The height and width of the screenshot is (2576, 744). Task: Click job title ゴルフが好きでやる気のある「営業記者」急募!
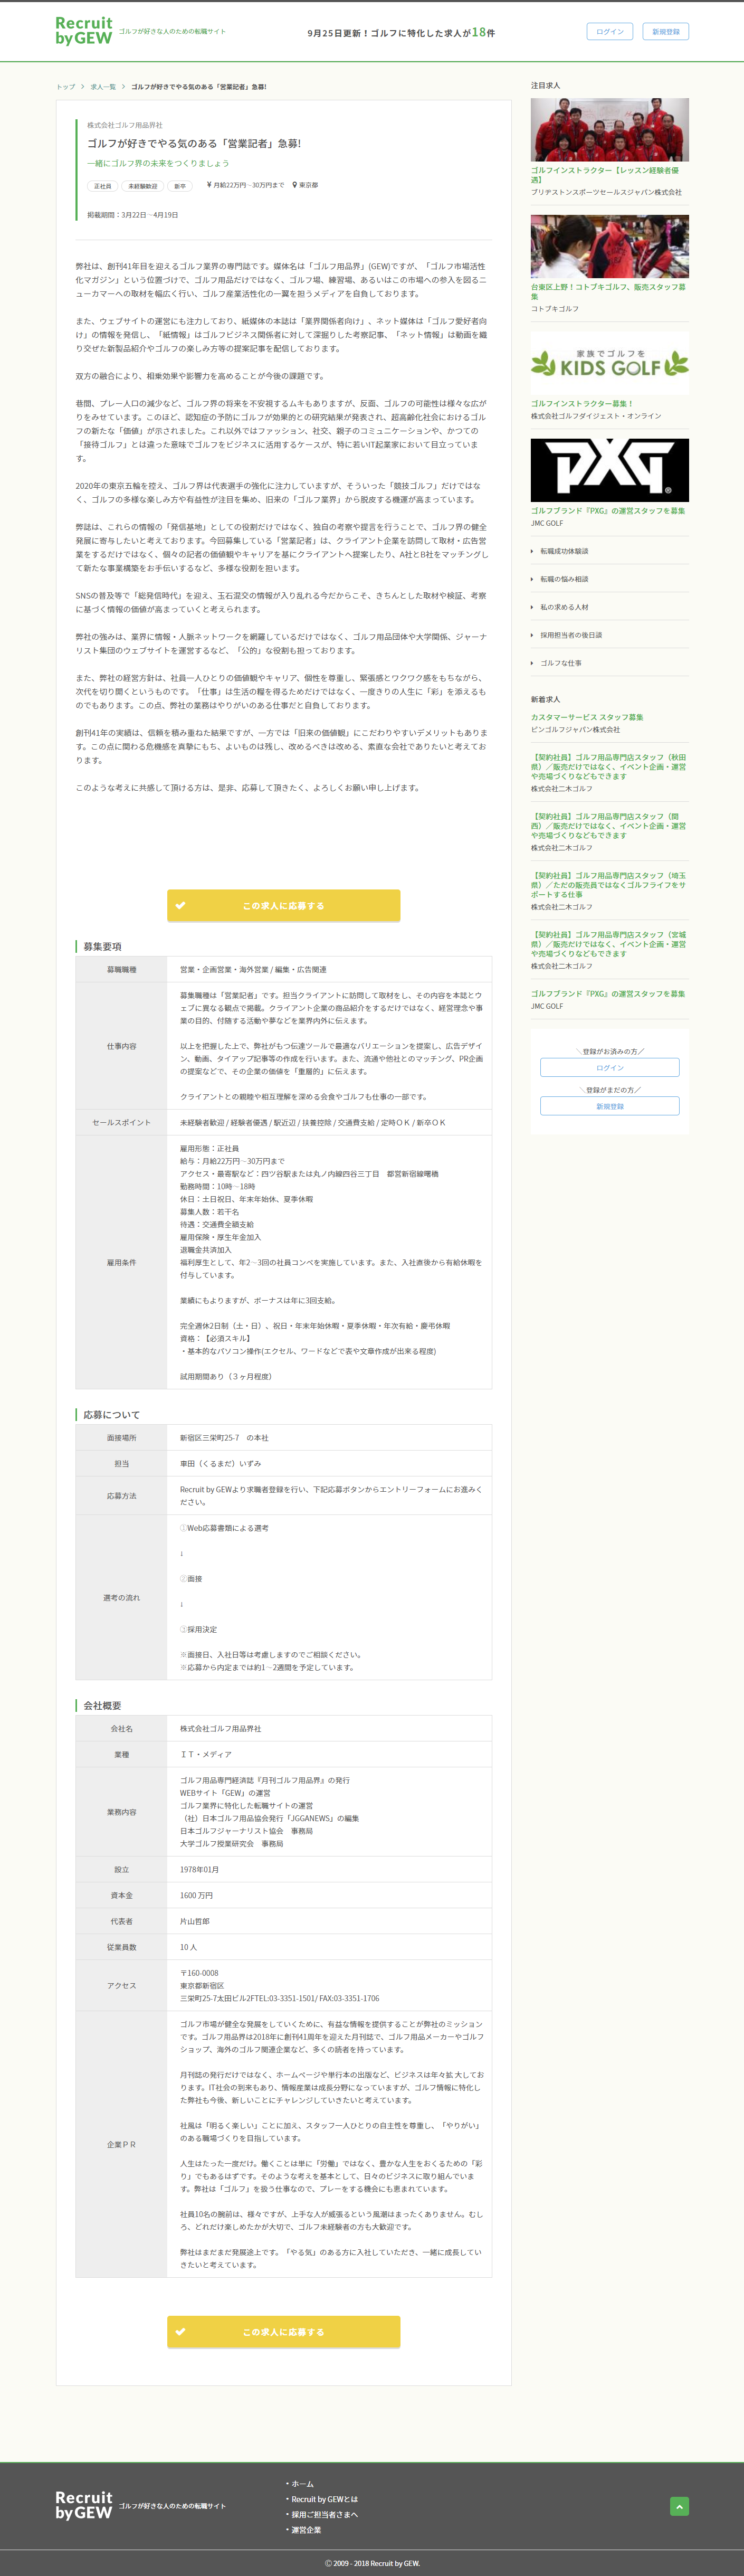[x=194, y=144]
